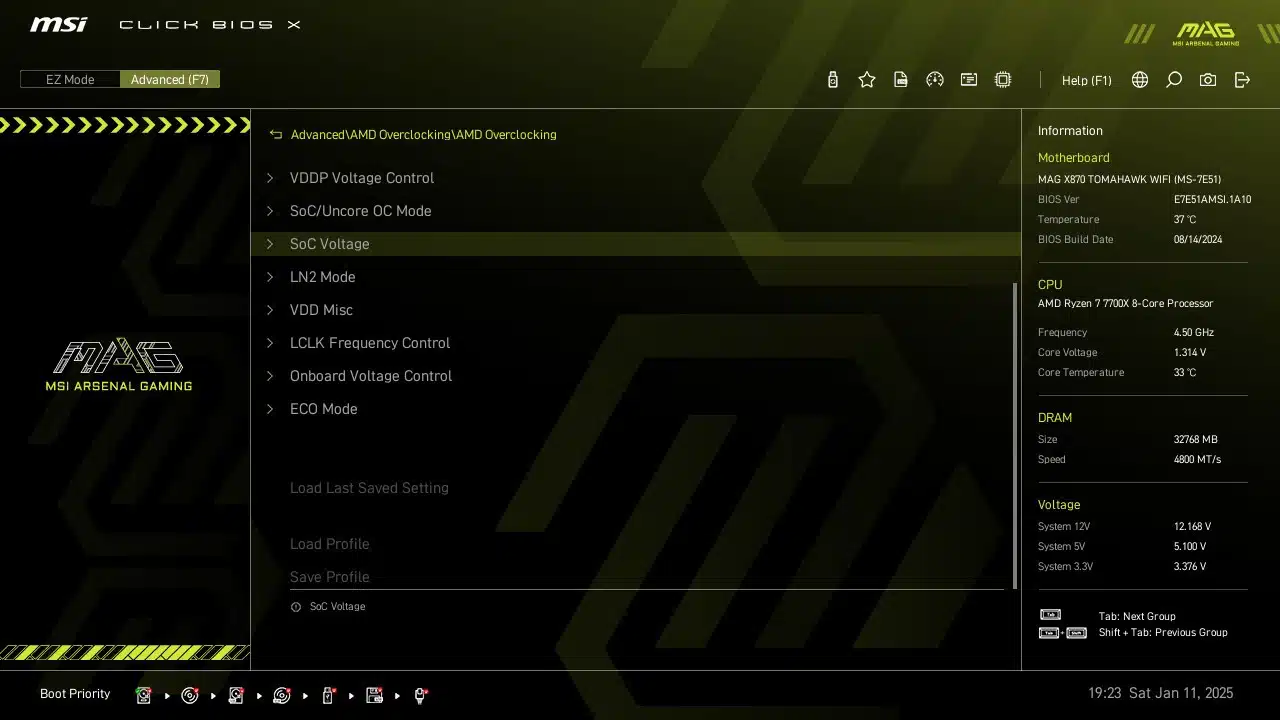
Task: Click the settings list vertical scrollbar
Action: click(1015, 435)
